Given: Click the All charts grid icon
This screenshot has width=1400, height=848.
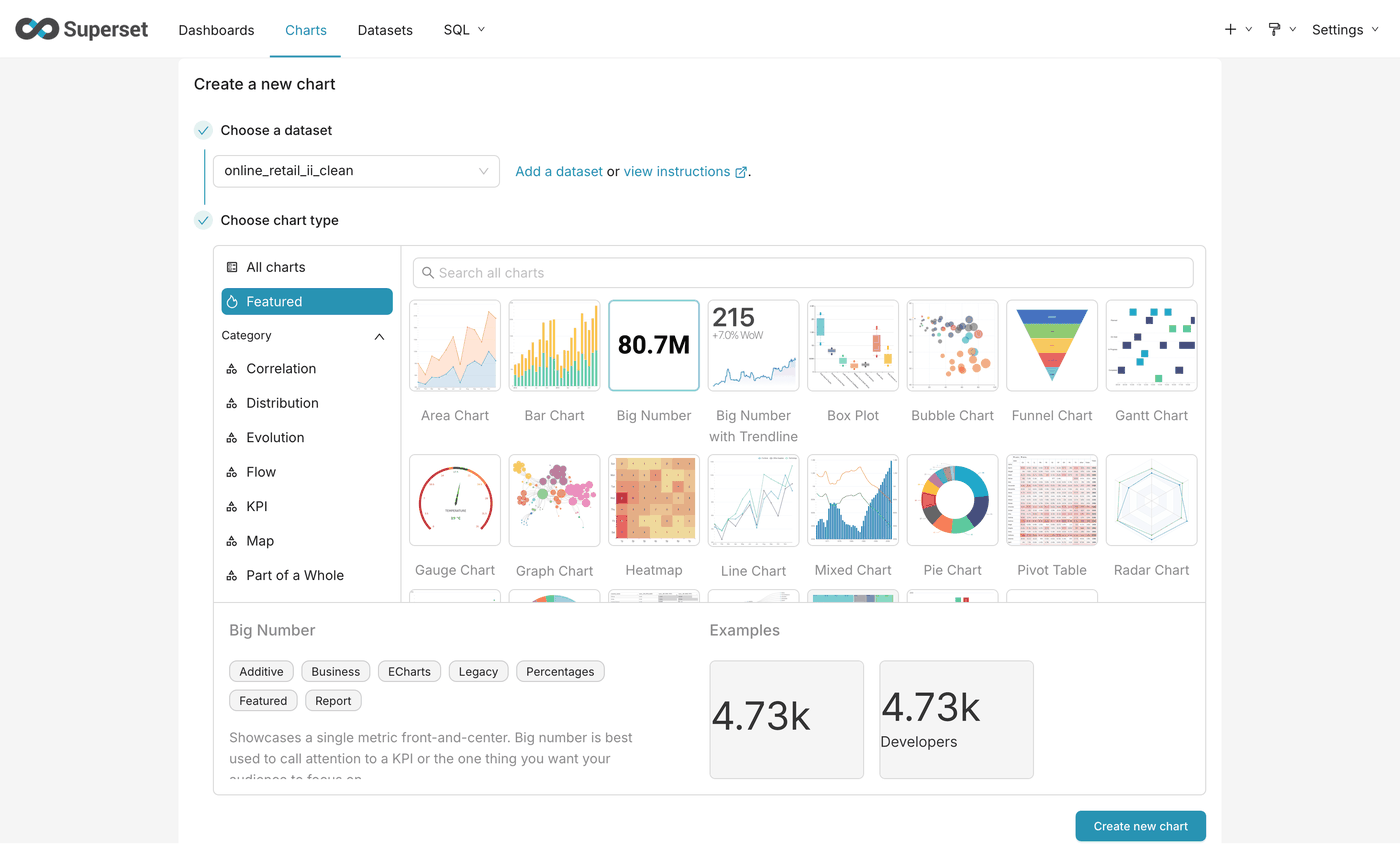Looking at the screenshot, I should [232, 267].
